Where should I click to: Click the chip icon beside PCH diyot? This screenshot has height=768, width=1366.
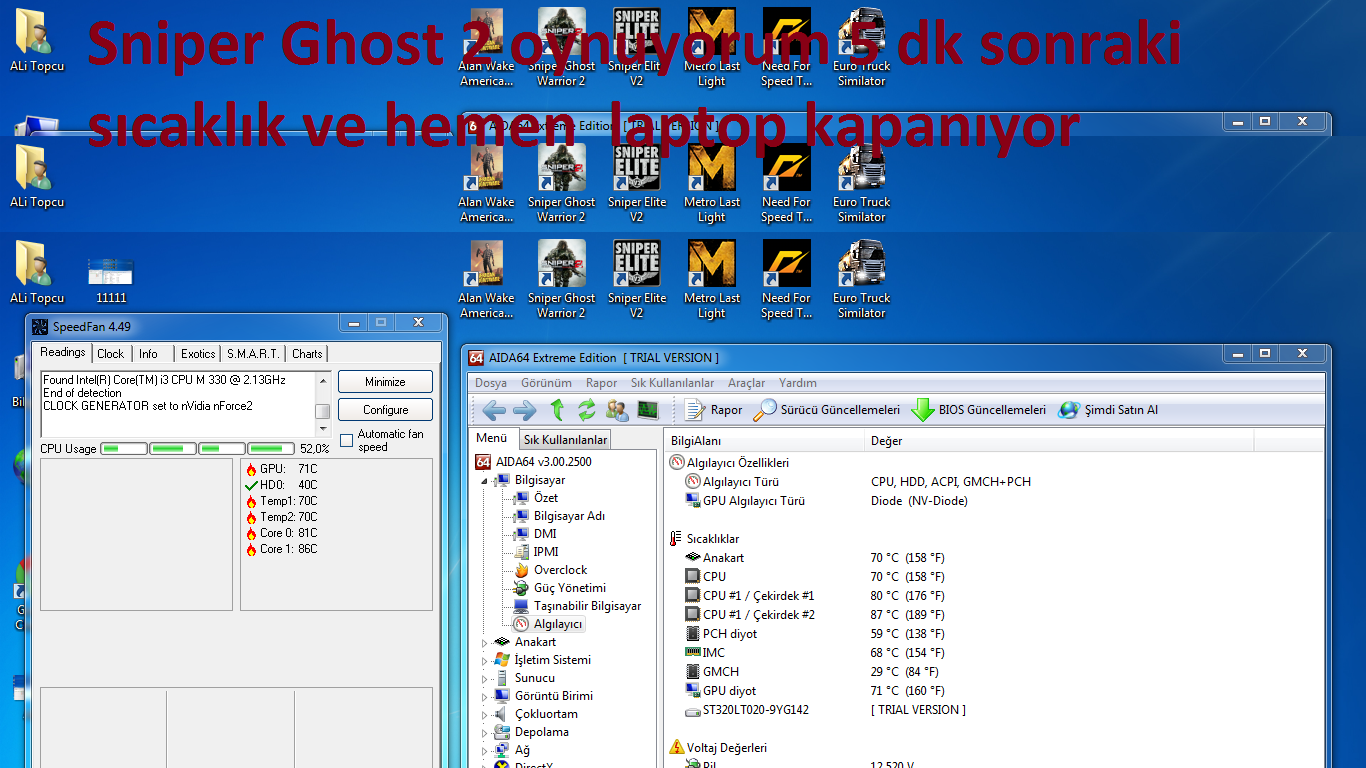click(x=693, y=634)
